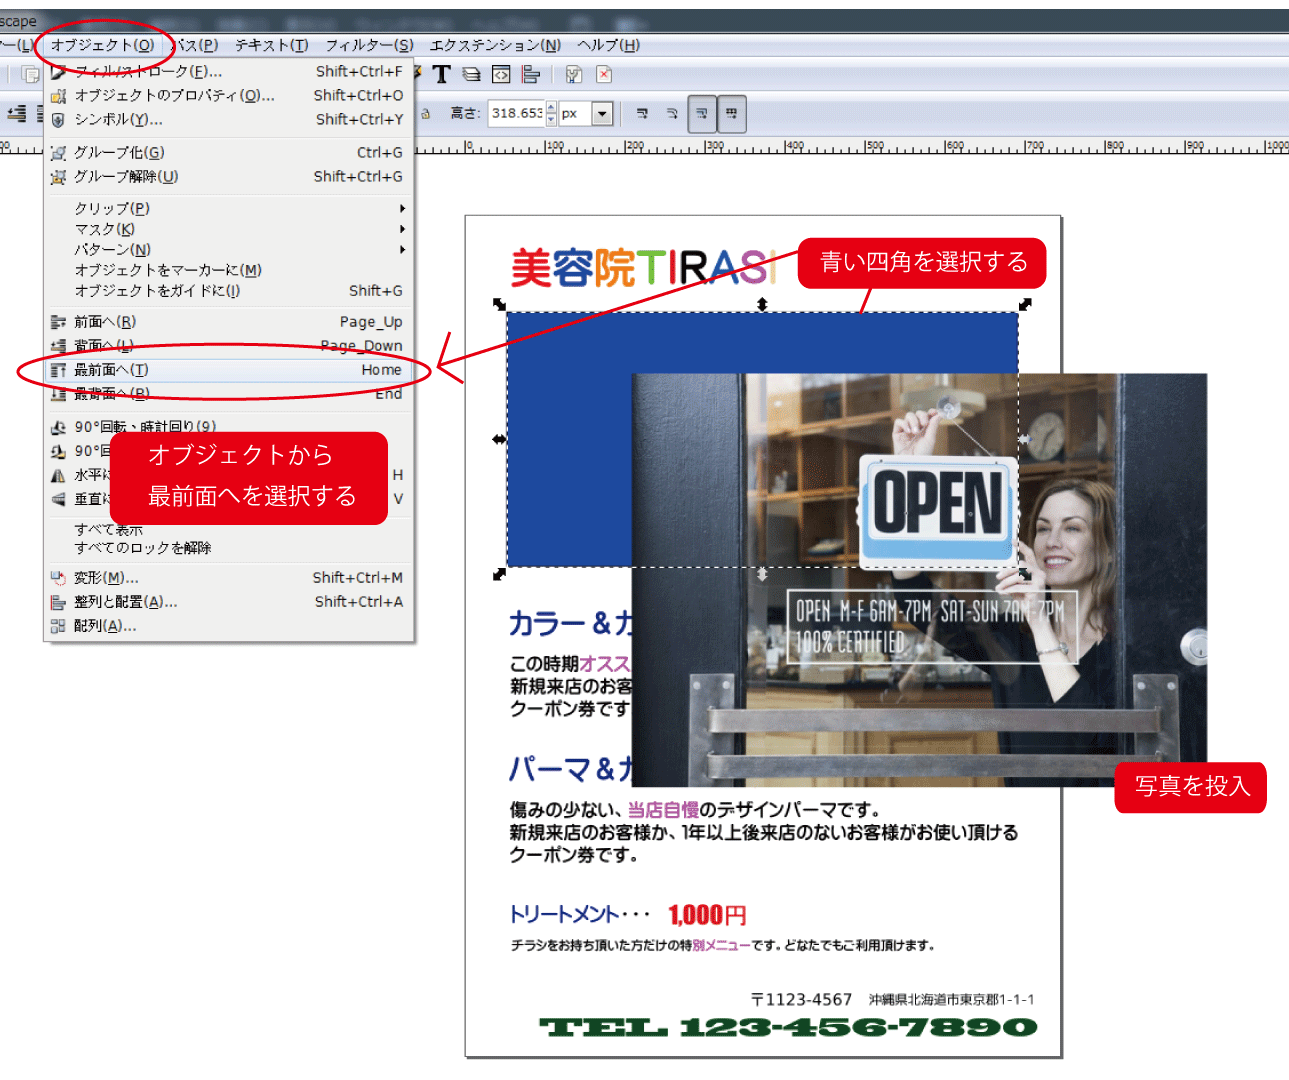Click the top-center selection scale handle

coord(762,304)
